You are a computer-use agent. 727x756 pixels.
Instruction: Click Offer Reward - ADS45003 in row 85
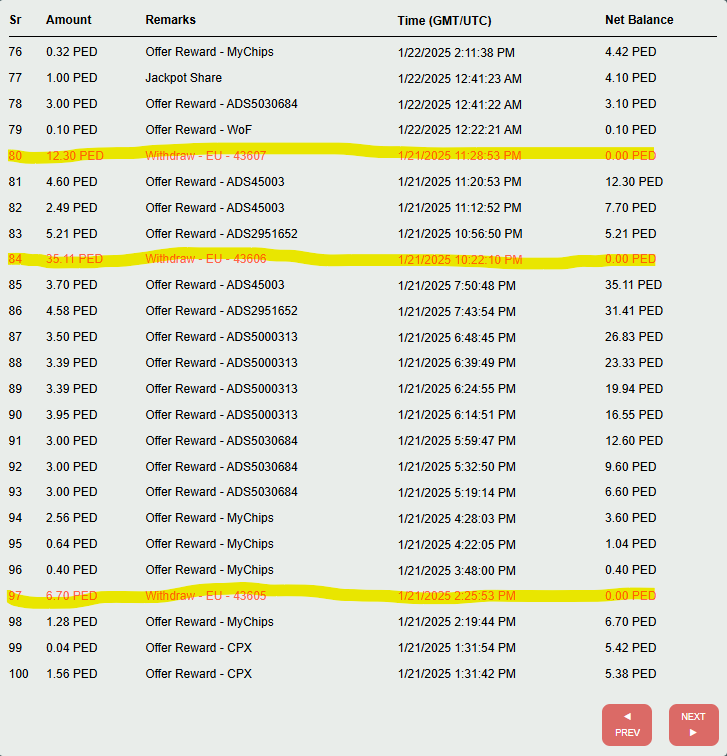point(215,285)
